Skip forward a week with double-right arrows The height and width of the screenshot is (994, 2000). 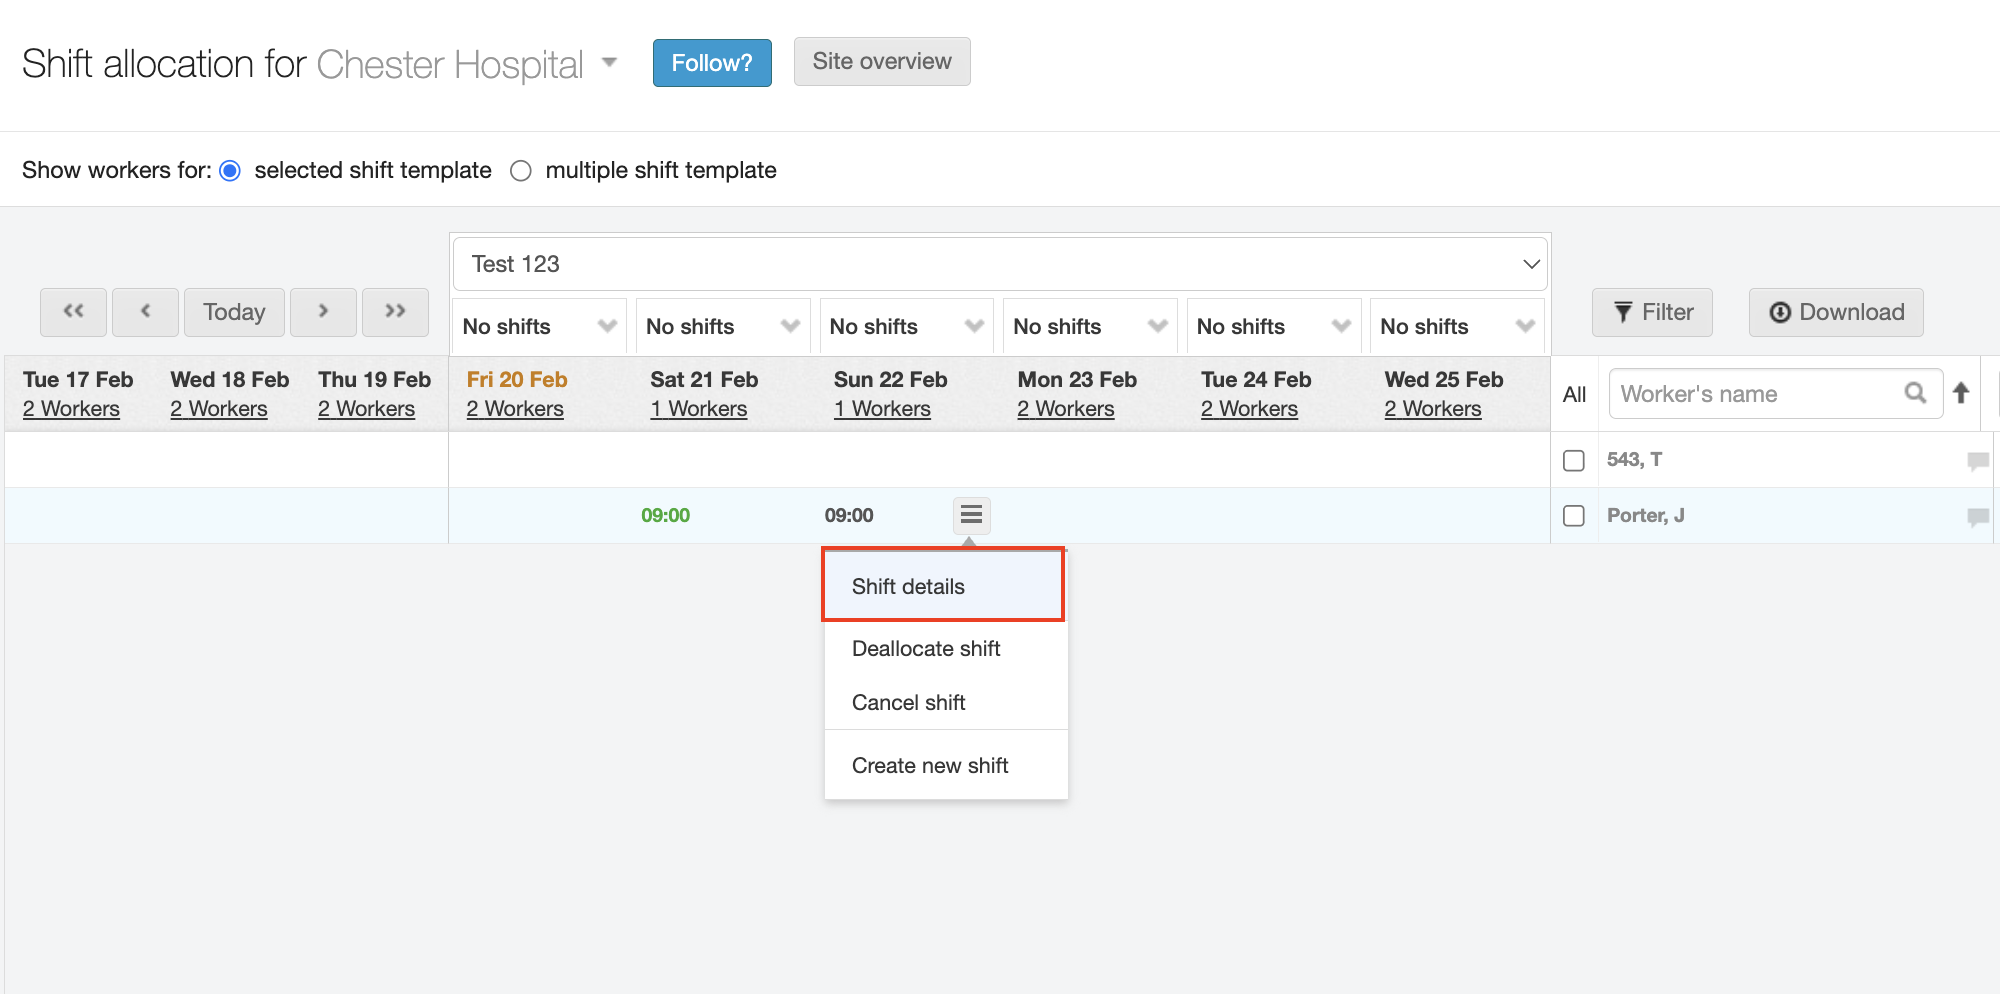395,312
